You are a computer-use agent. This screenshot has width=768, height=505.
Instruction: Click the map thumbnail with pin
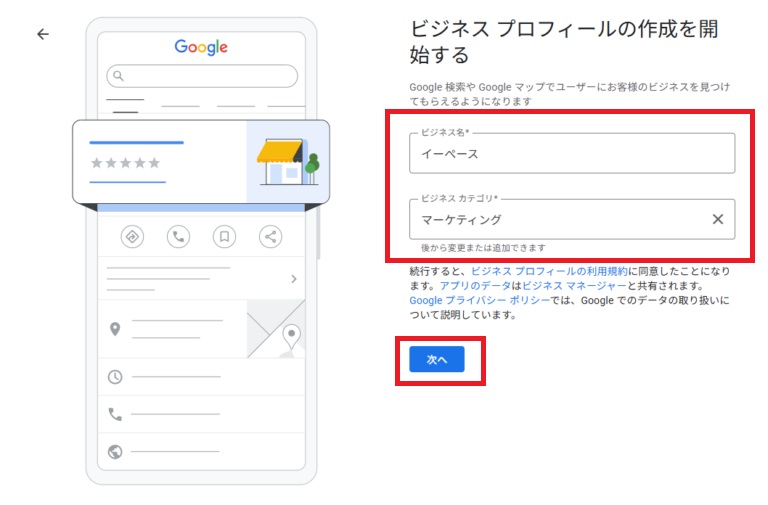click(276, 329)
